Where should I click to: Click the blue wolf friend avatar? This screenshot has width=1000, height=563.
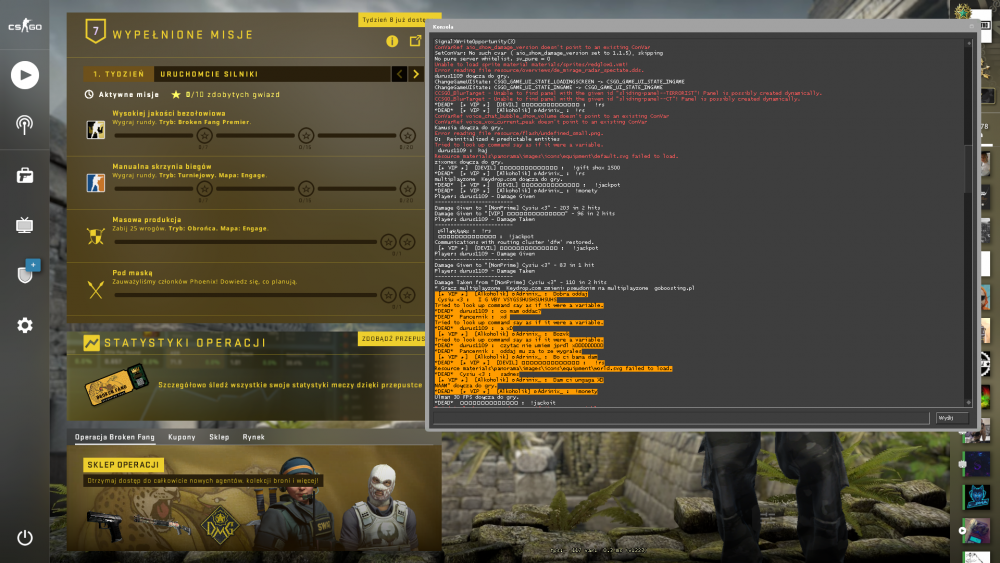976,497
